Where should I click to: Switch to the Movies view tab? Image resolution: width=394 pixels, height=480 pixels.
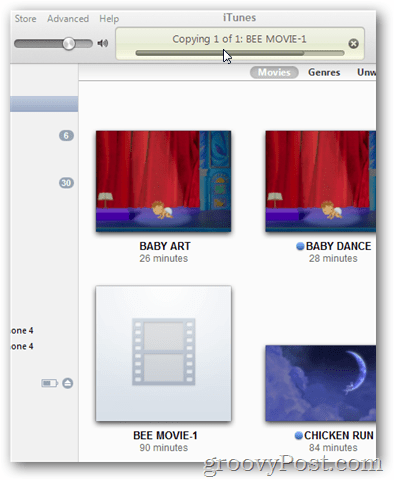(274, 72)
